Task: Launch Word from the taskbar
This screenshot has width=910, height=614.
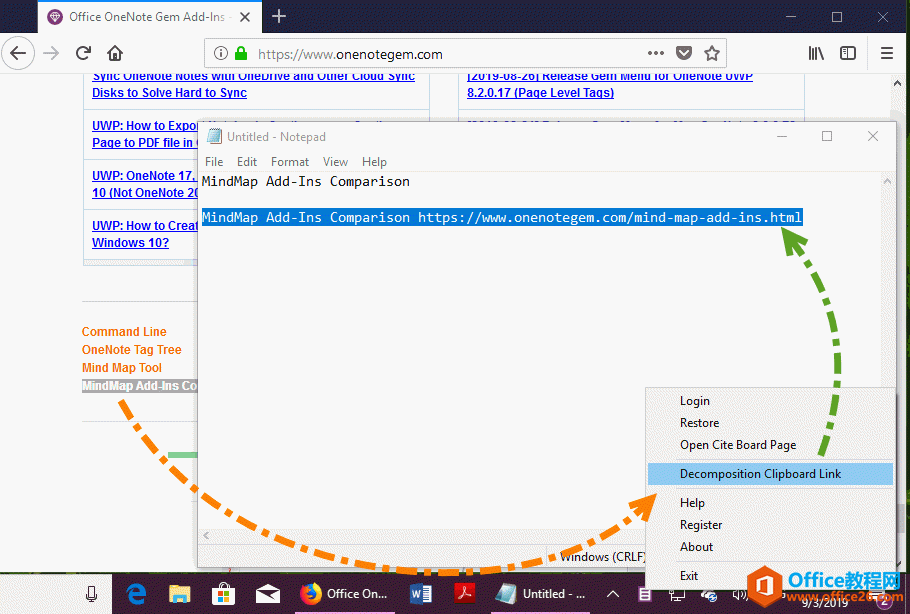Action: pos(421,594)
